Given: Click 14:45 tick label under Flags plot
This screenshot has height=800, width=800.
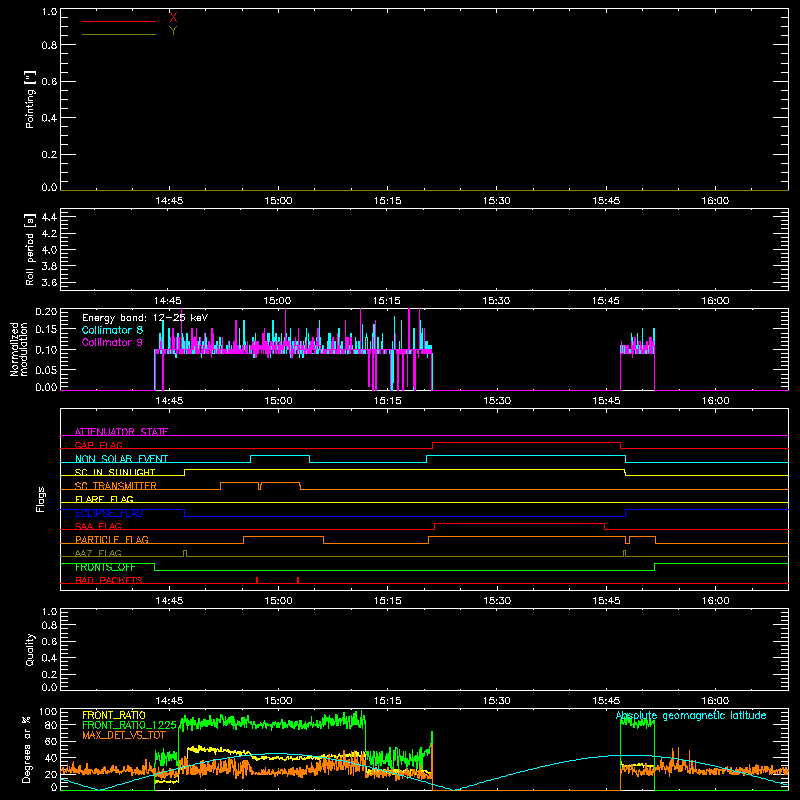Looking at the screenshot, I should click(x=169, y=601).
